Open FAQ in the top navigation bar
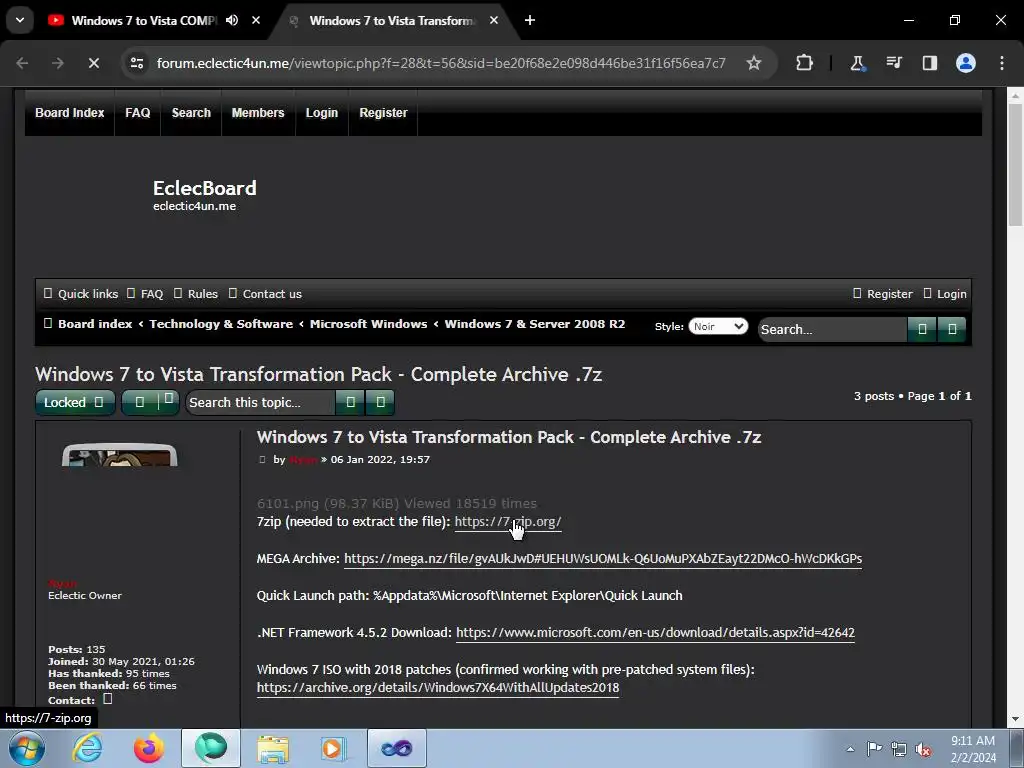This screenshot has width=1024, height=768. point(138,113)
